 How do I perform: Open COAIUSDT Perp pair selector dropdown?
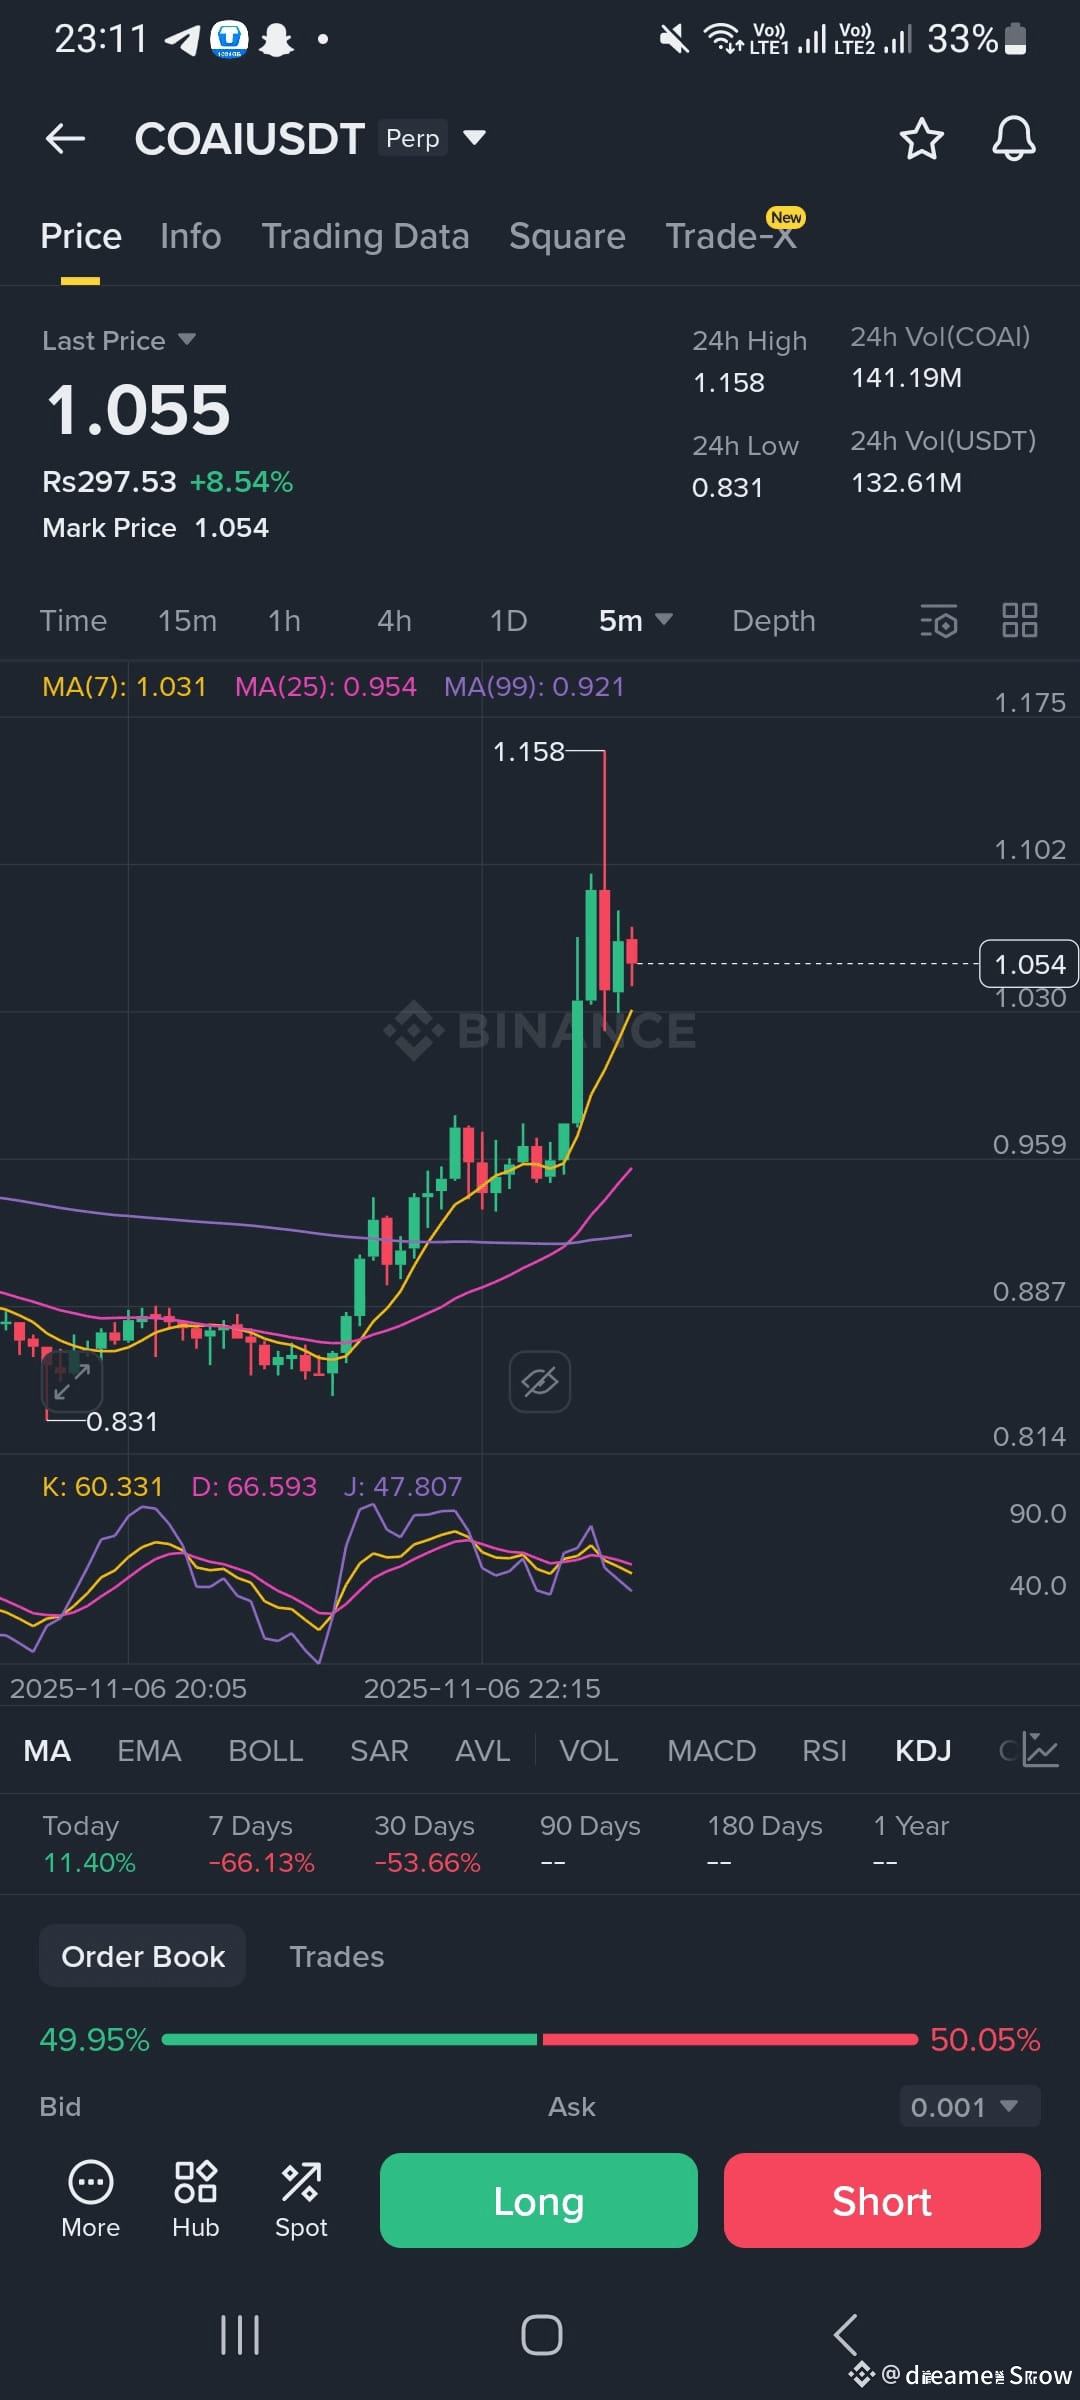[311, 138]
